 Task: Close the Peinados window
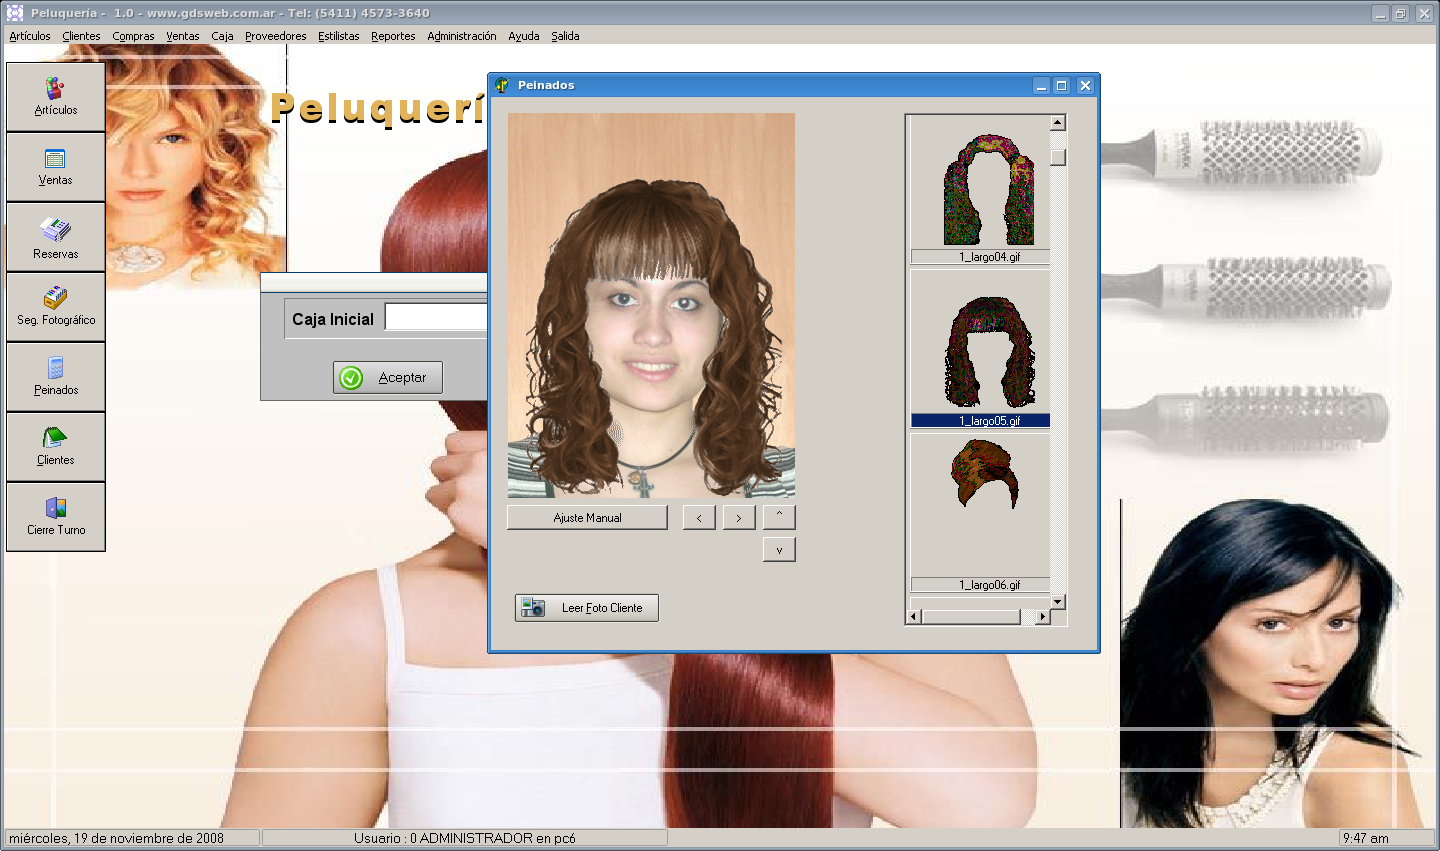tap(1085, 86)
